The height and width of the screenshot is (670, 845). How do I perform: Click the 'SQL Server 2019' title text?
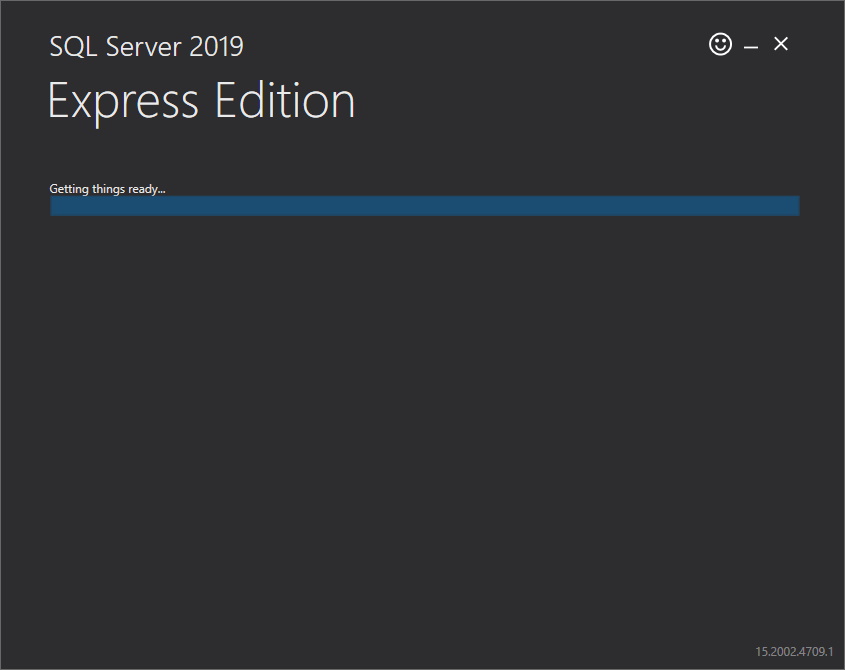tap(147, 46)
